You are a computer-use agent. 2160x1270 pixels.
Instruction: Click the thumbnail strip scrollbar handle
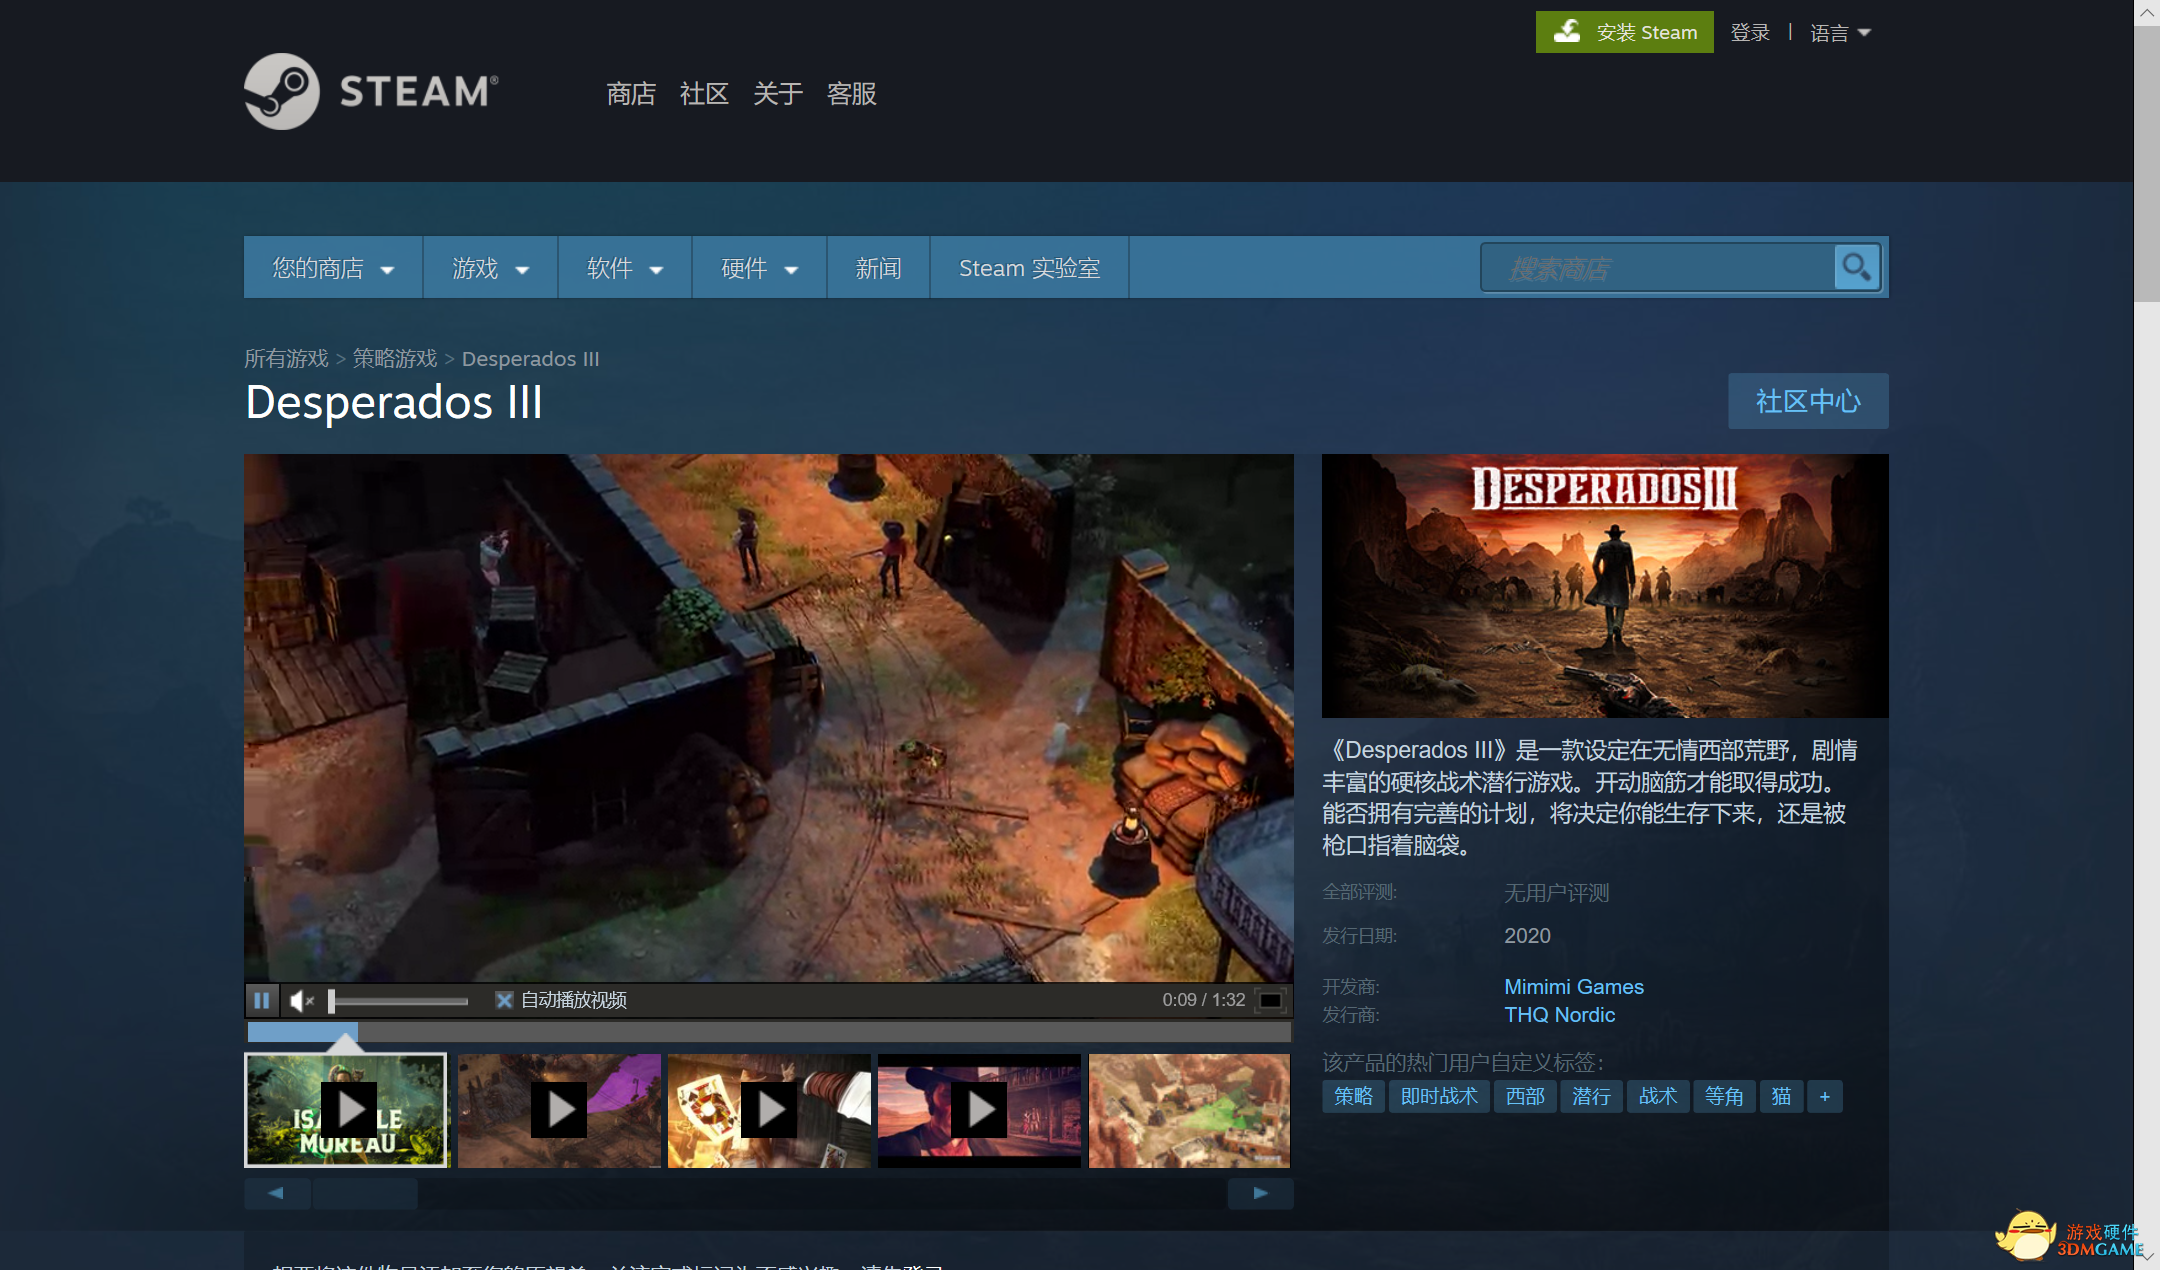(x=365, y=1193)
